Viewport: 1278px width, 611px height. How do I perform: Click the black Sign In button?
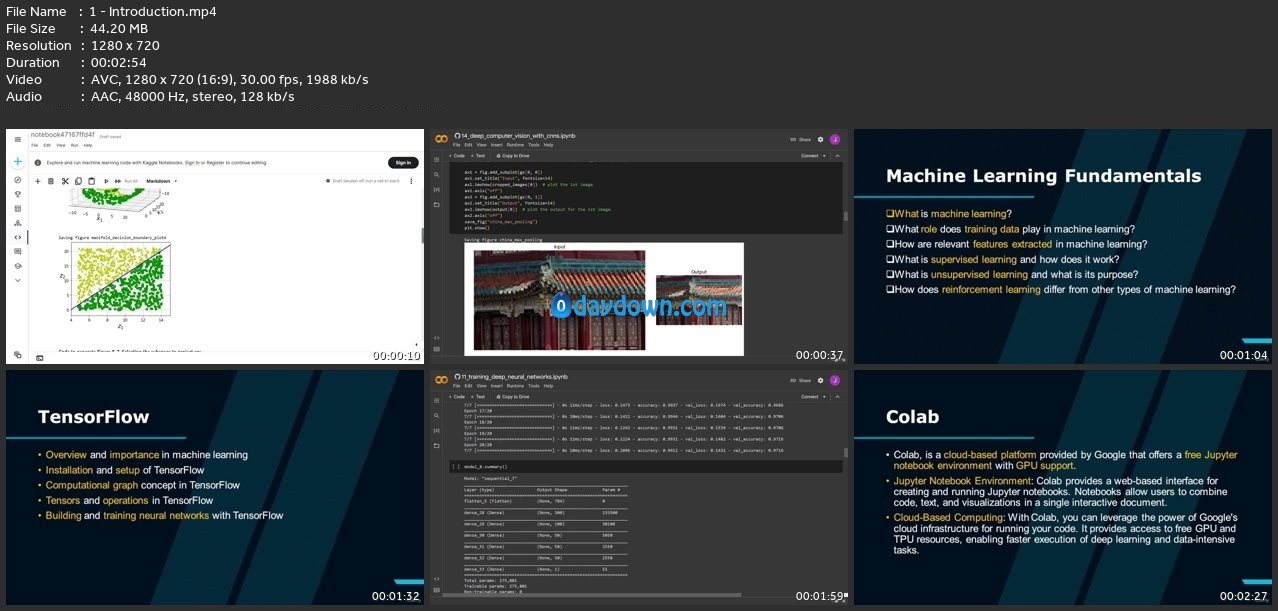coord(402,162)
